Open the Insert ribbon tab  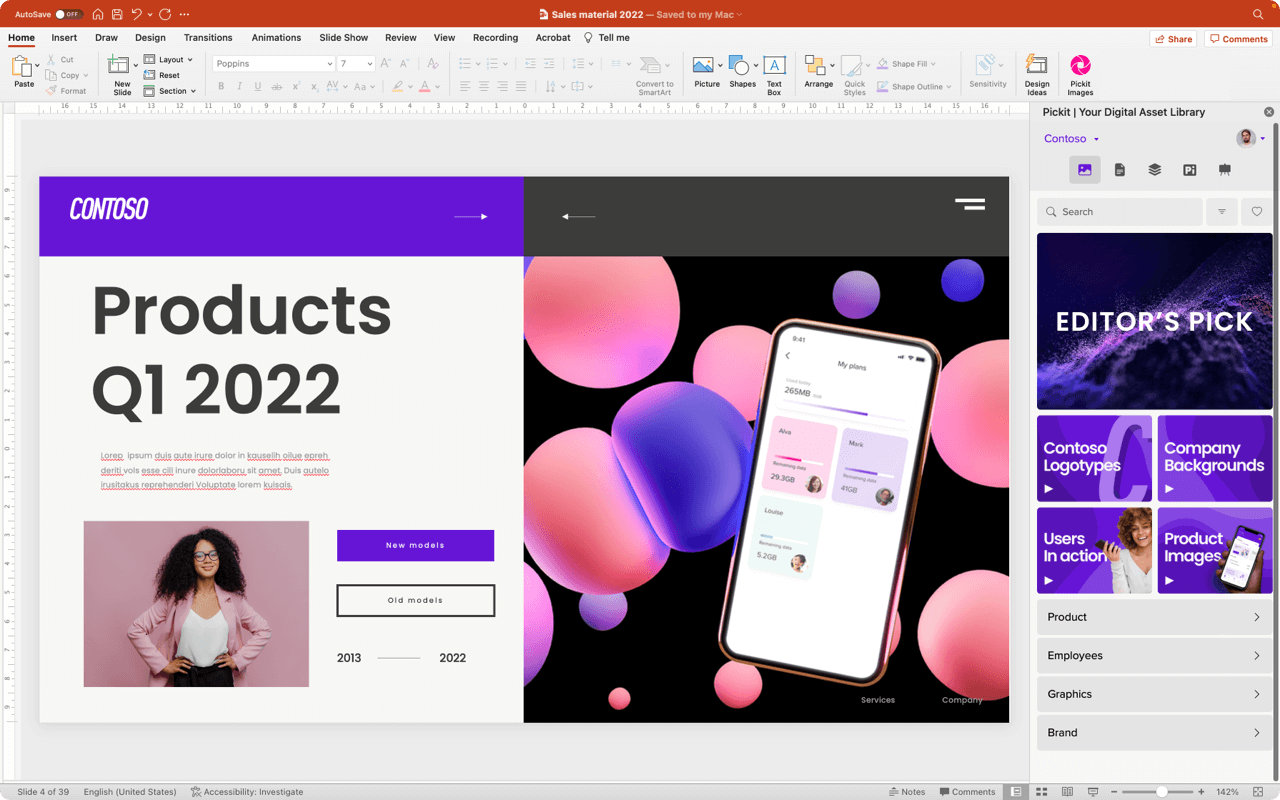pos(64,37)
